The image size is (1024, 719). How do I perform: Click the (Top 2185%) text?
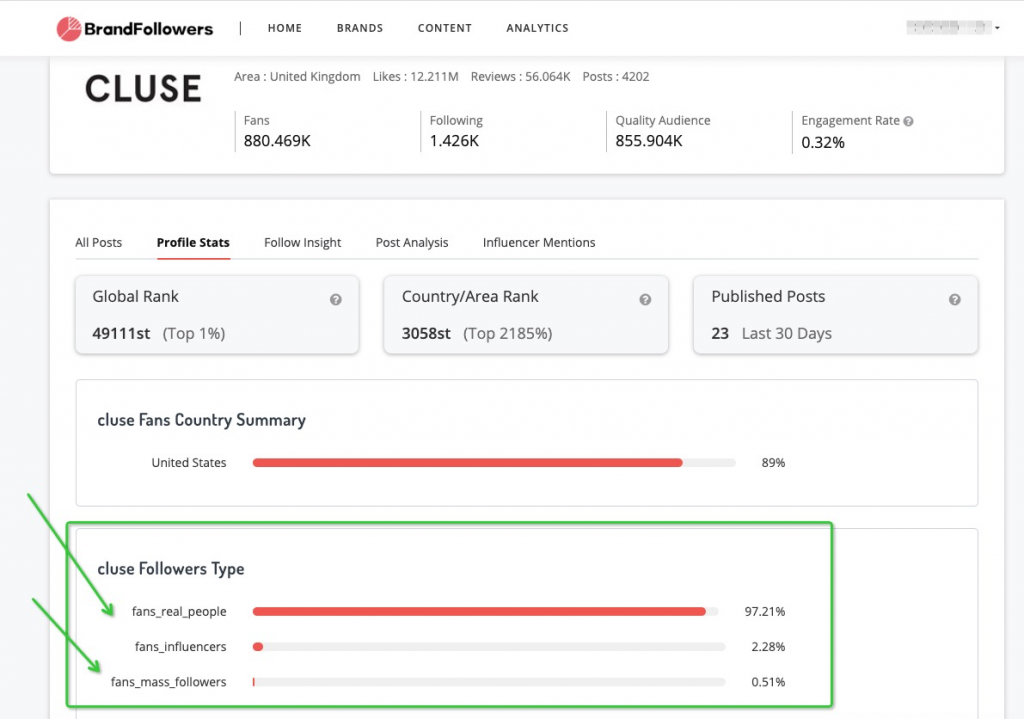click(x=507, y=333)
